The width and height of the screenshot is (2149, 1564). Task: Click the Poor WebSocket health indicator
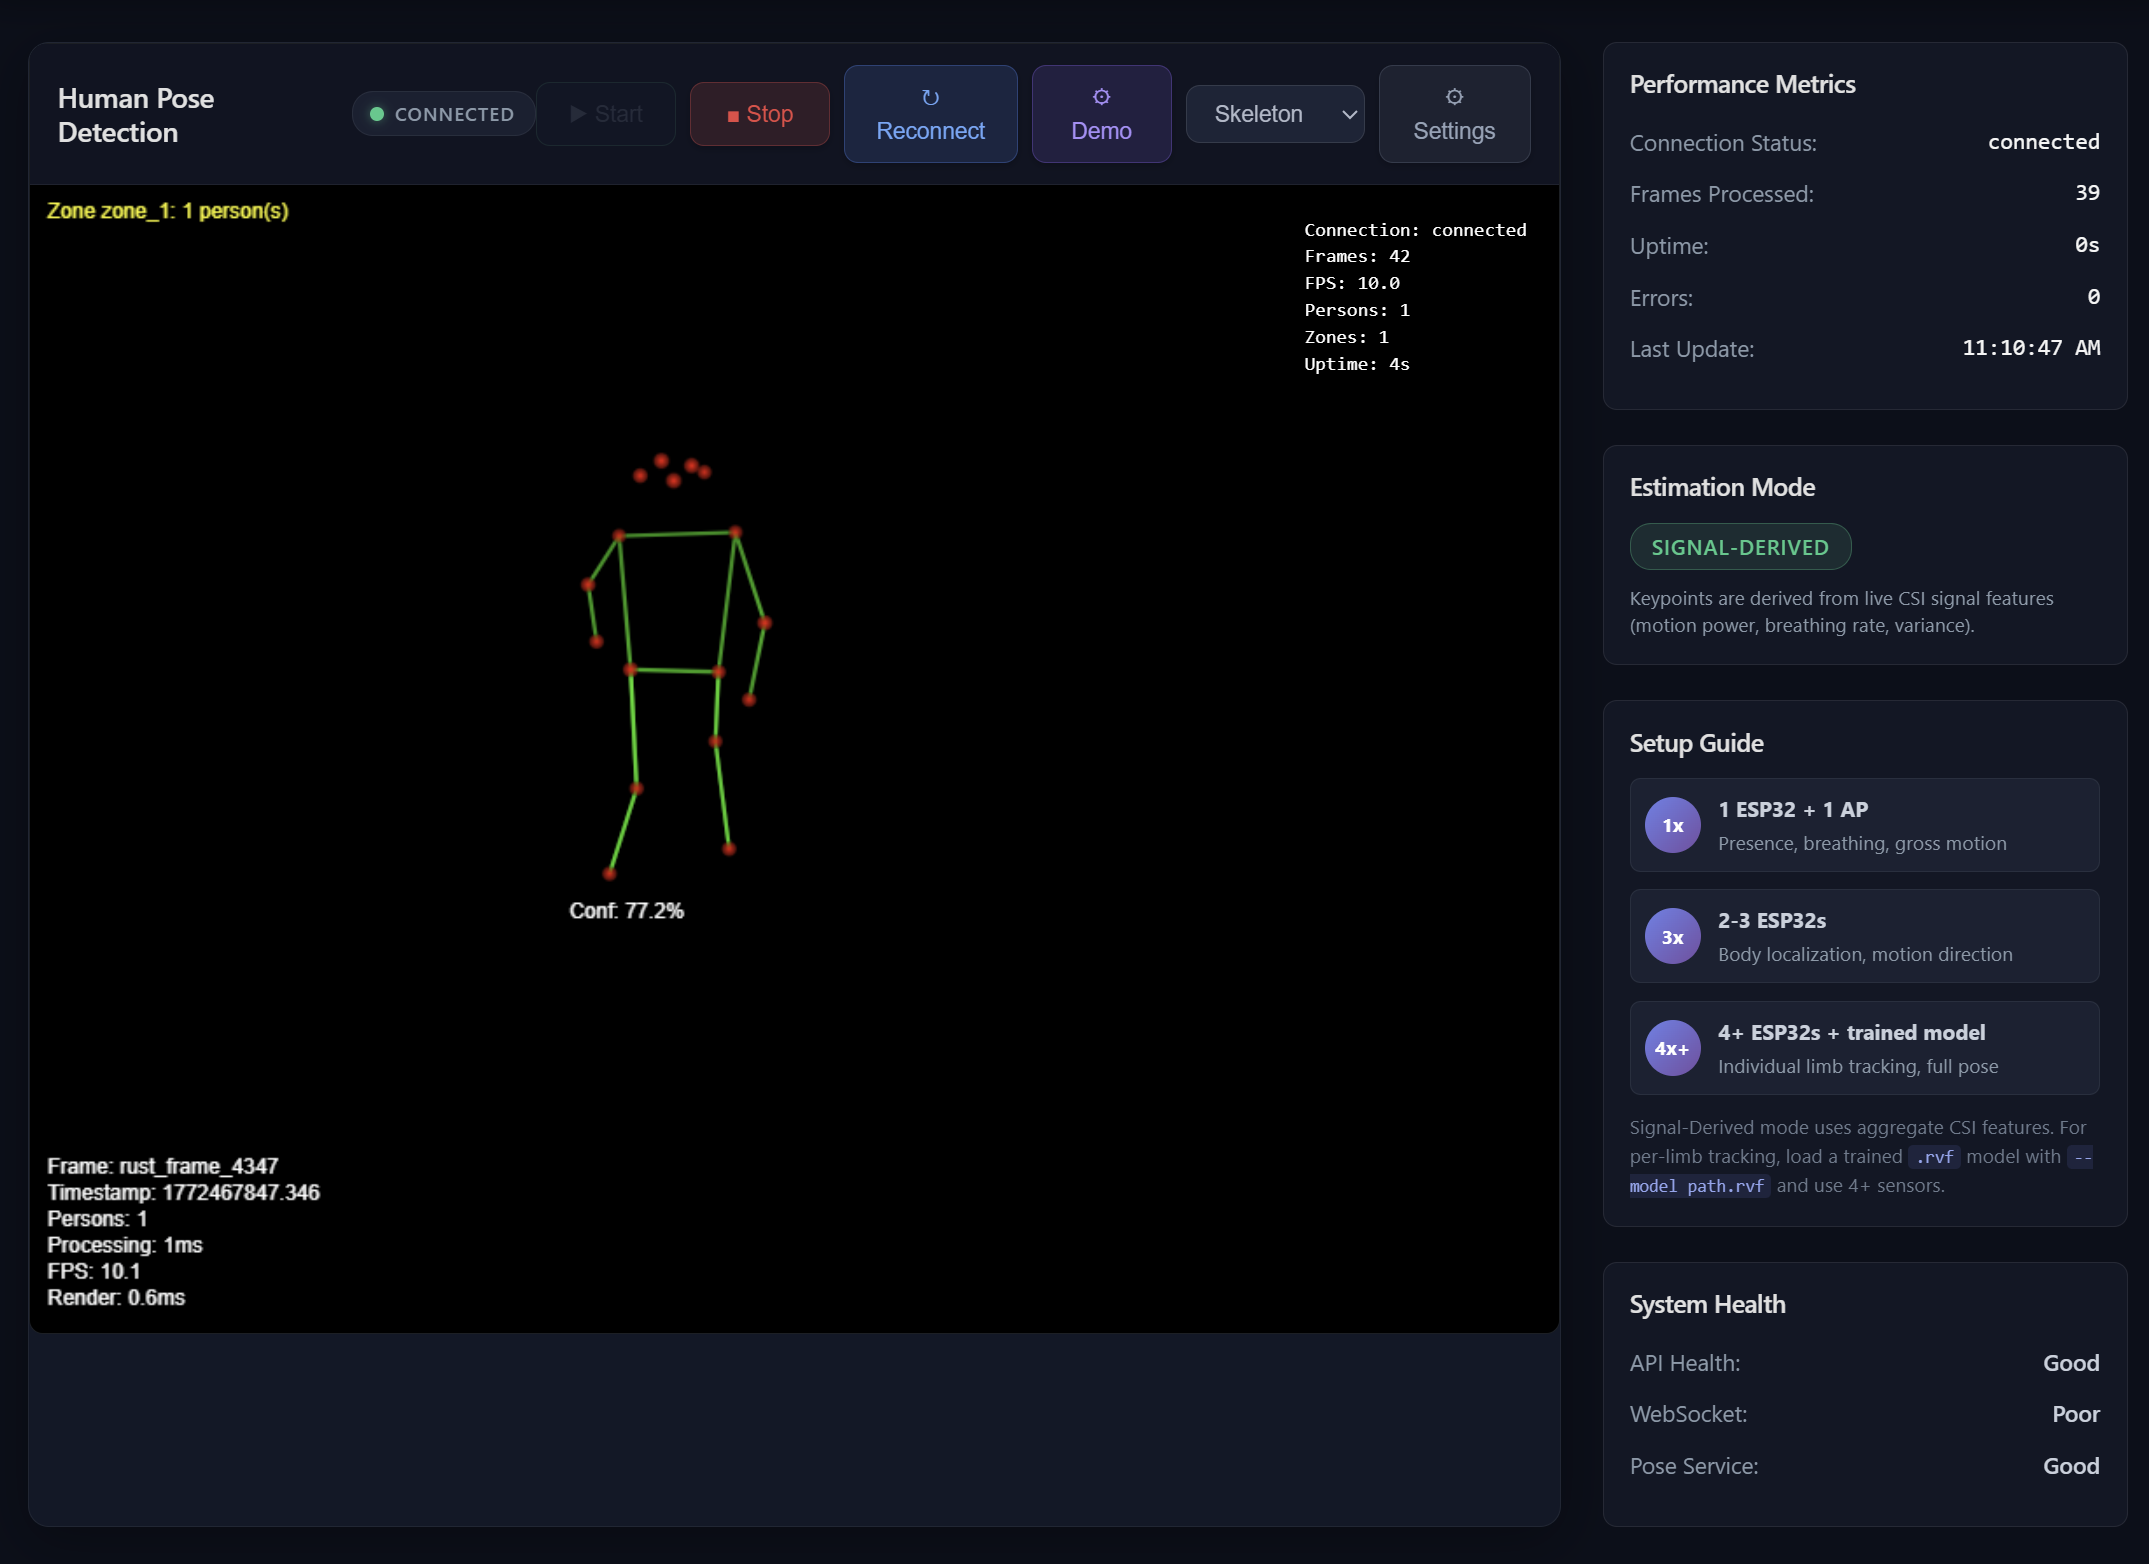tap(2076, 1413)
